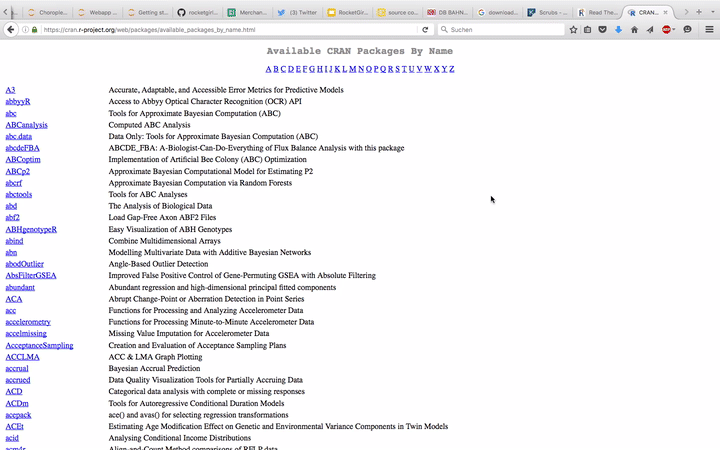The height and width of the screenshot is (450, 720).
Task: Show bookmarks library clipboard icon
Action: click(588, 30)
